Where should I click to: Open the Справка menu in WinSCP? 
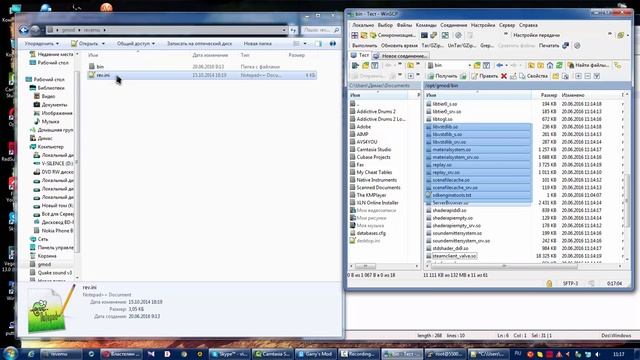tap(528, 25)
